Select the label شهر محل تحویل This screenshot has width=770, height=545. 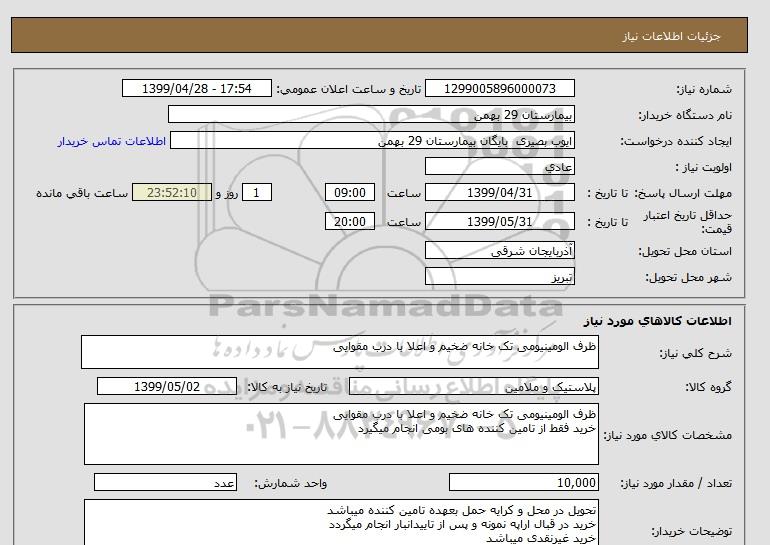(x=688, y=277)
